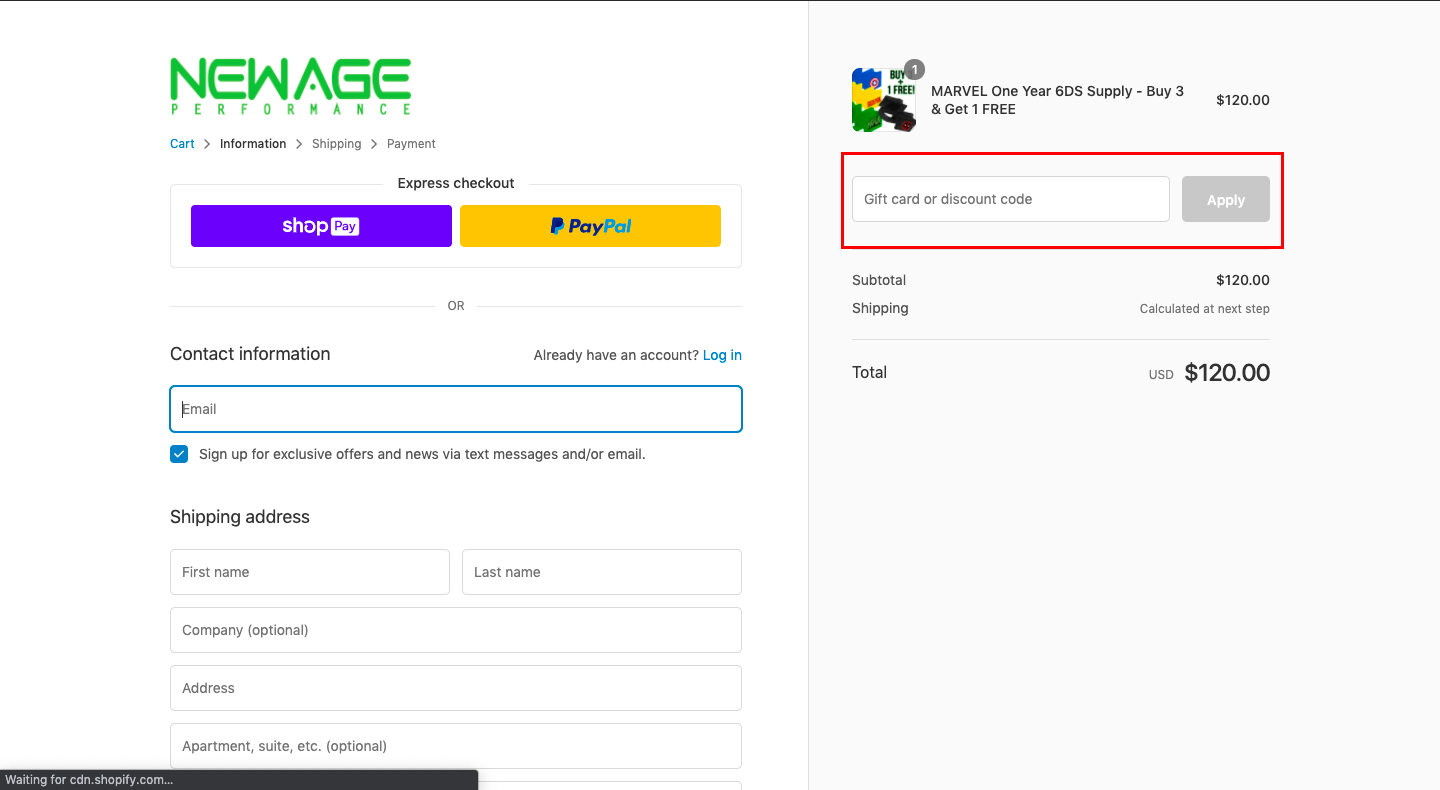Select the $120.00 item price beside the product
The width and height of the screenshot is (1440, 790).
(1243, 100)
